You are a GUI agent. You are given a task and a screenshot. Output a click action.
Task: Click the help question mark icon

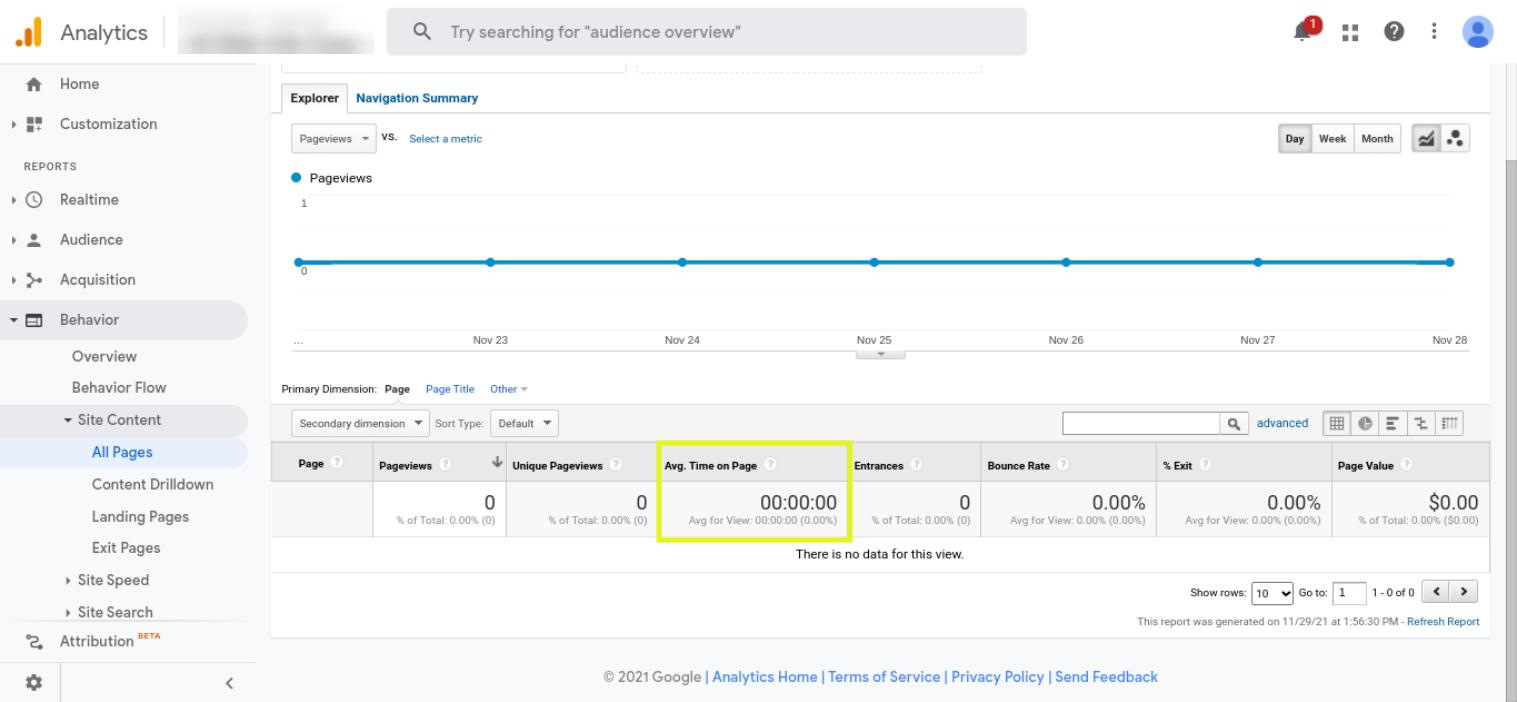click(x=1394, y=32)
